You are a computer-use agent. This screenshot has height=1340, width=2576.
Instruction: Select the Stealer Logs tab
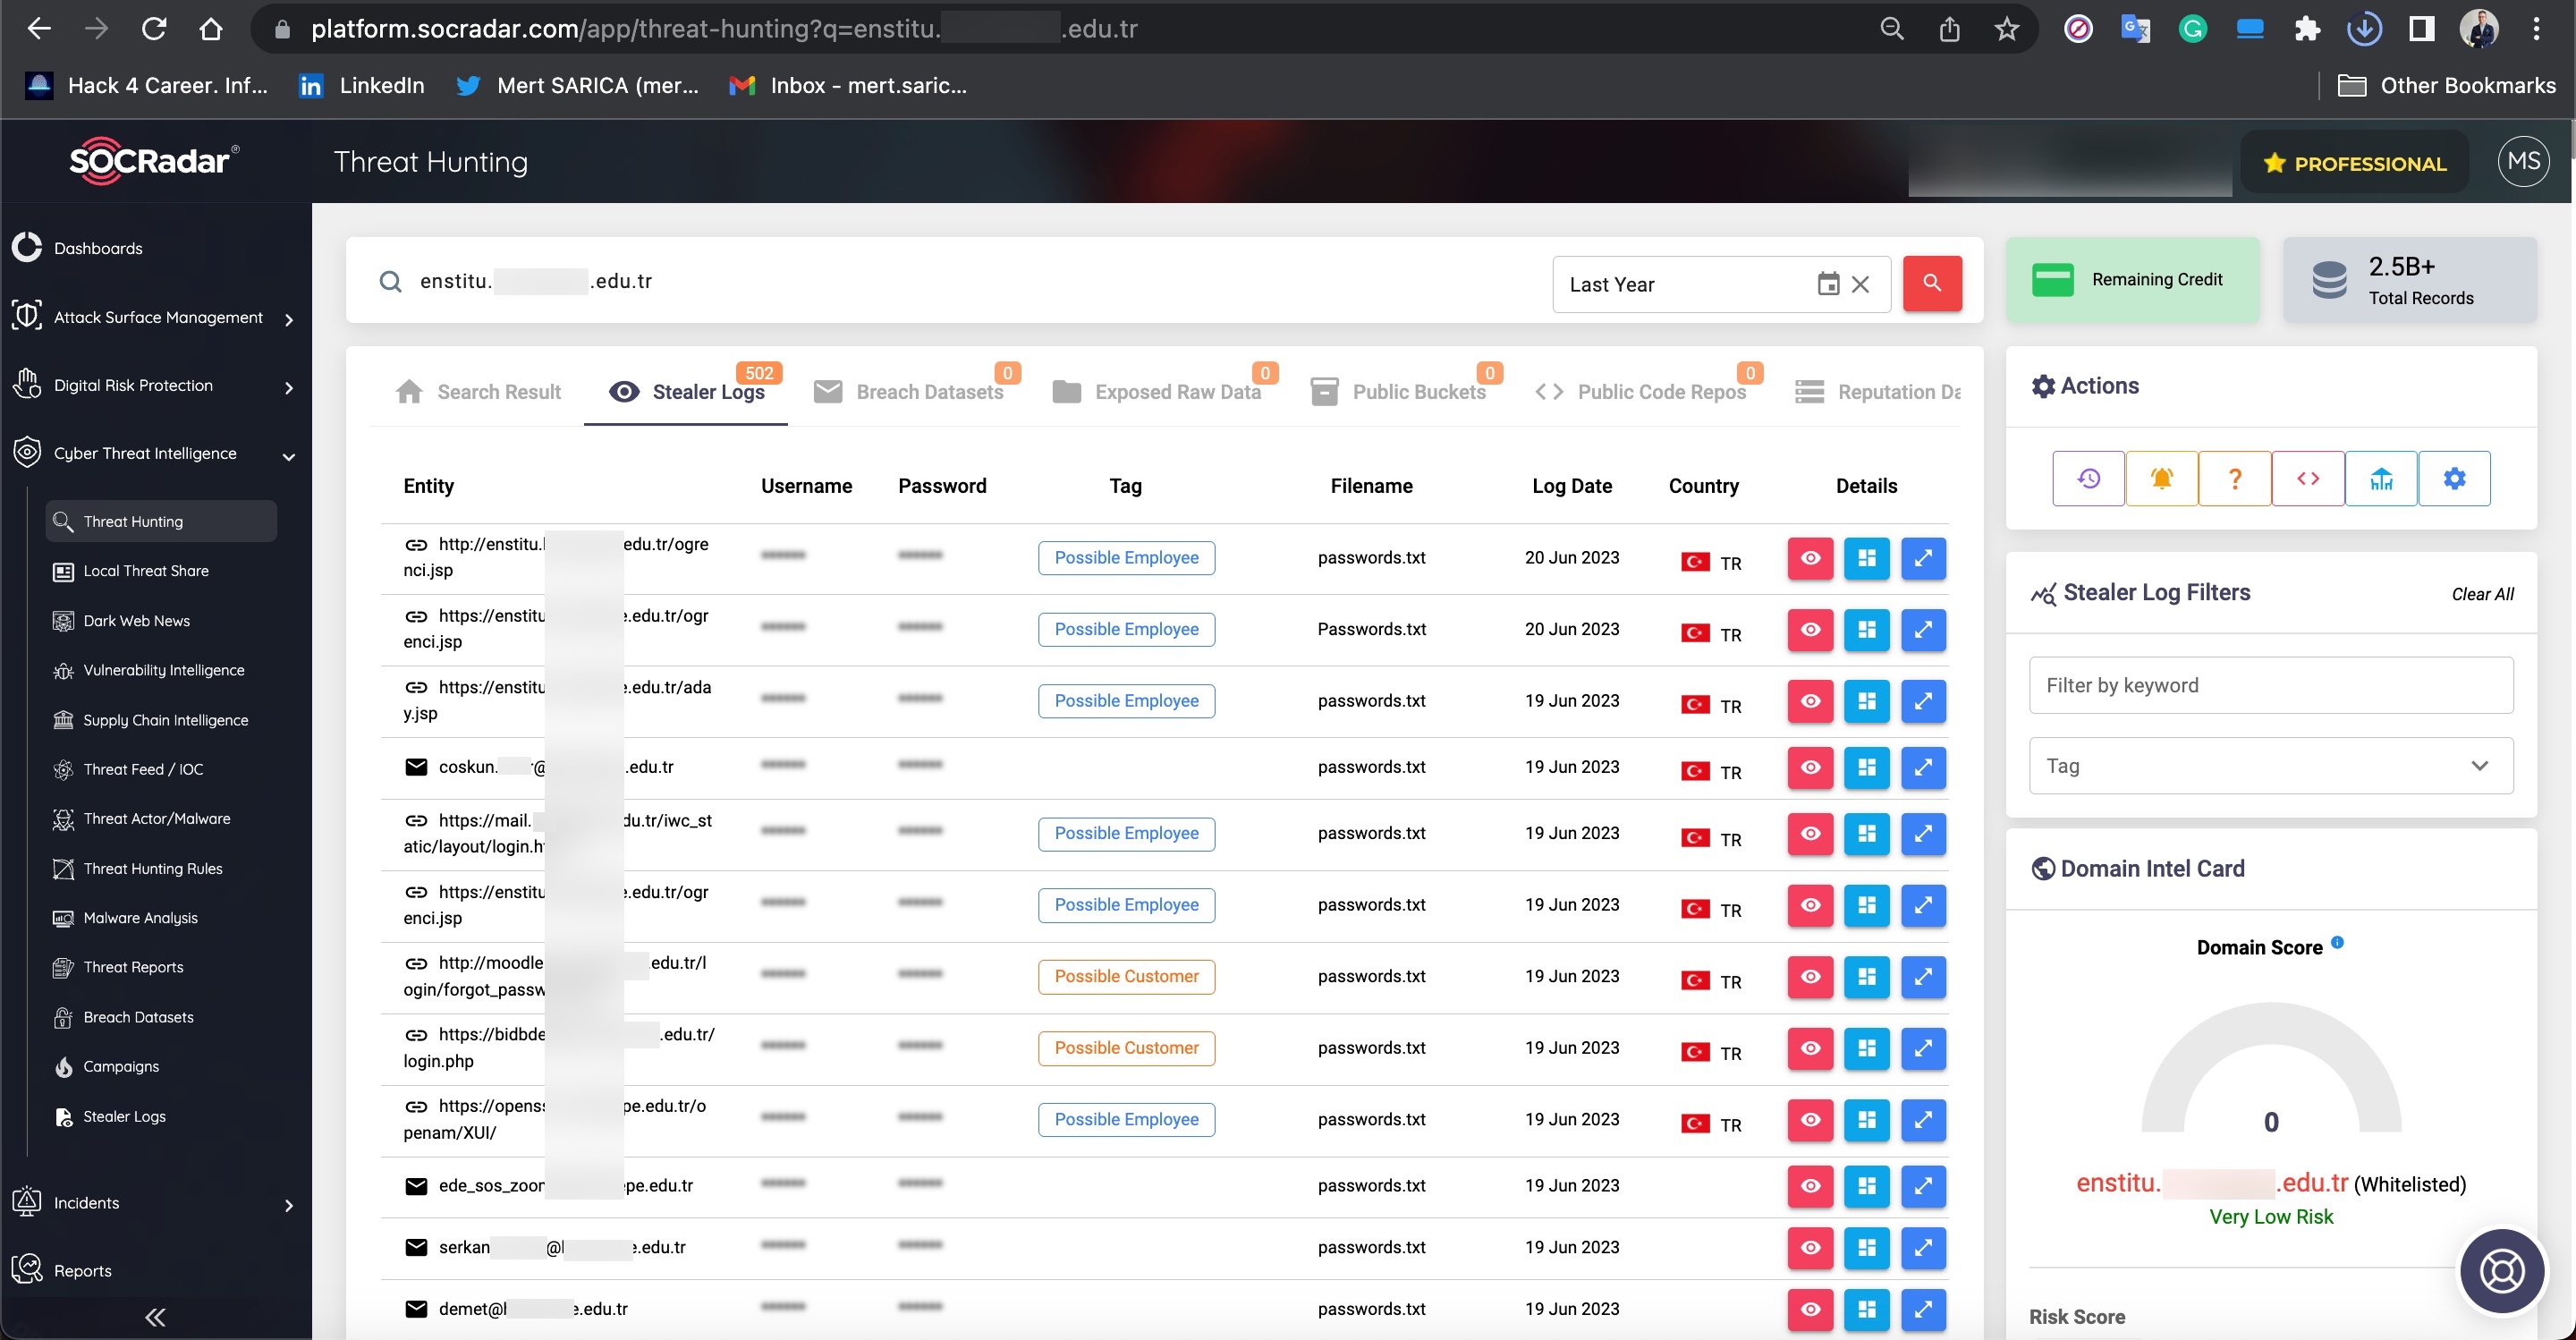coord(687,392)
